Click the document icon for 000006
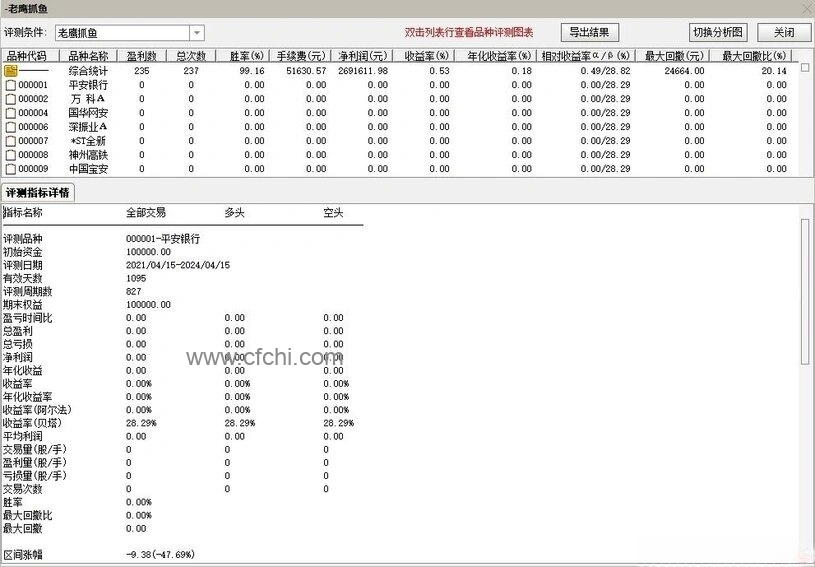 [x=10, y=127]
